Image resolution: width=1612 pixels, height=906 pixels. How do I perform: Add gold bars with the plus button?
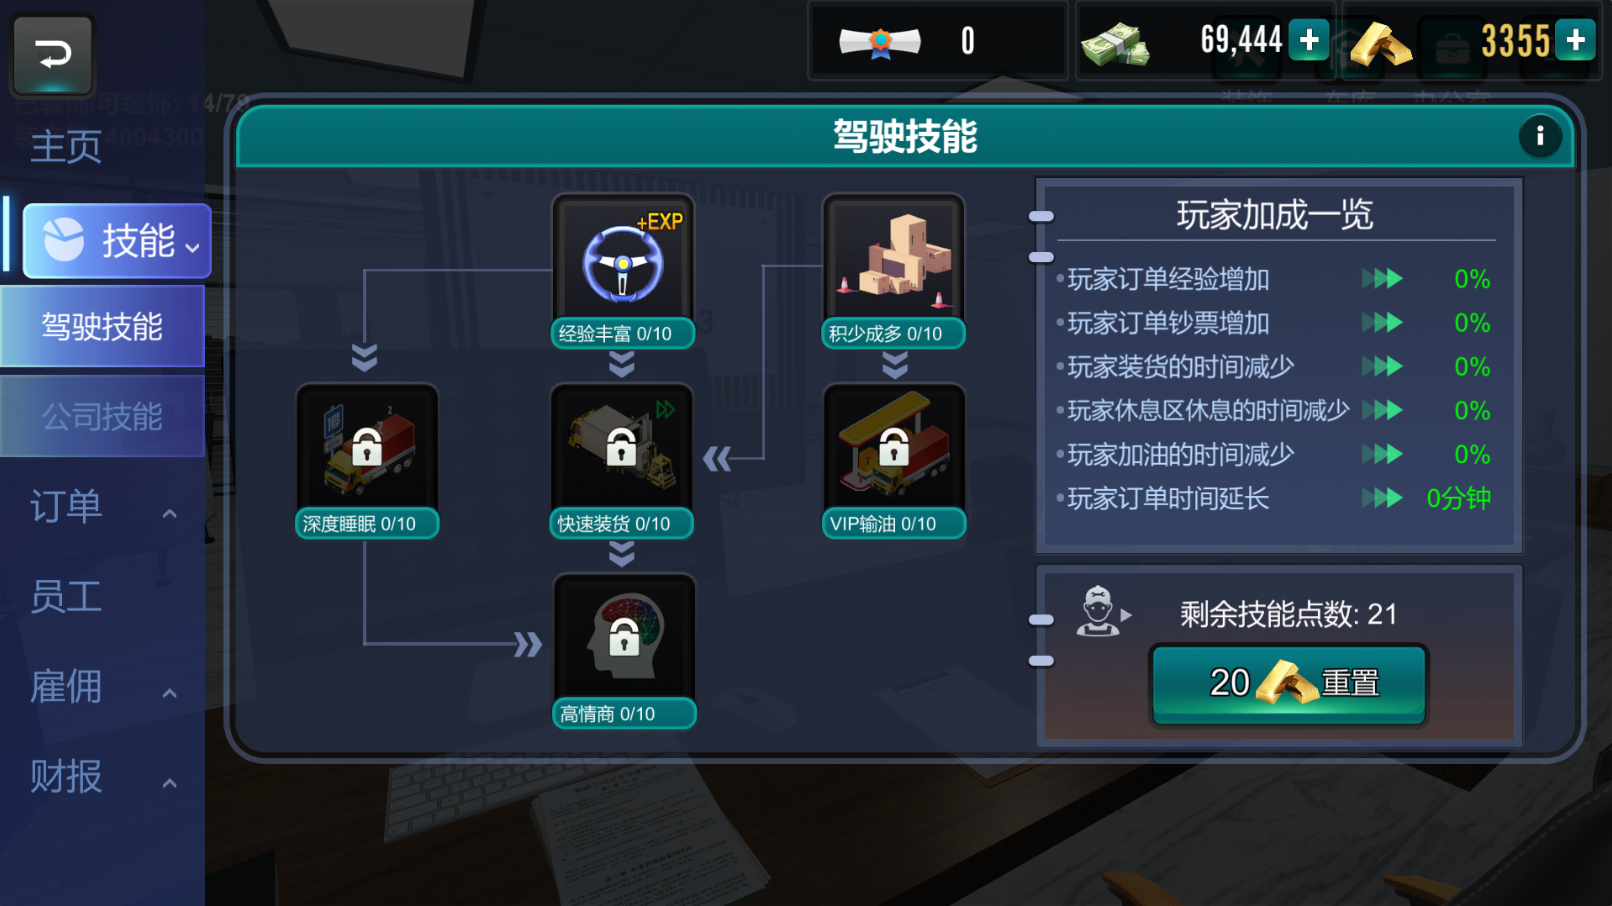tap(1576, 40)
